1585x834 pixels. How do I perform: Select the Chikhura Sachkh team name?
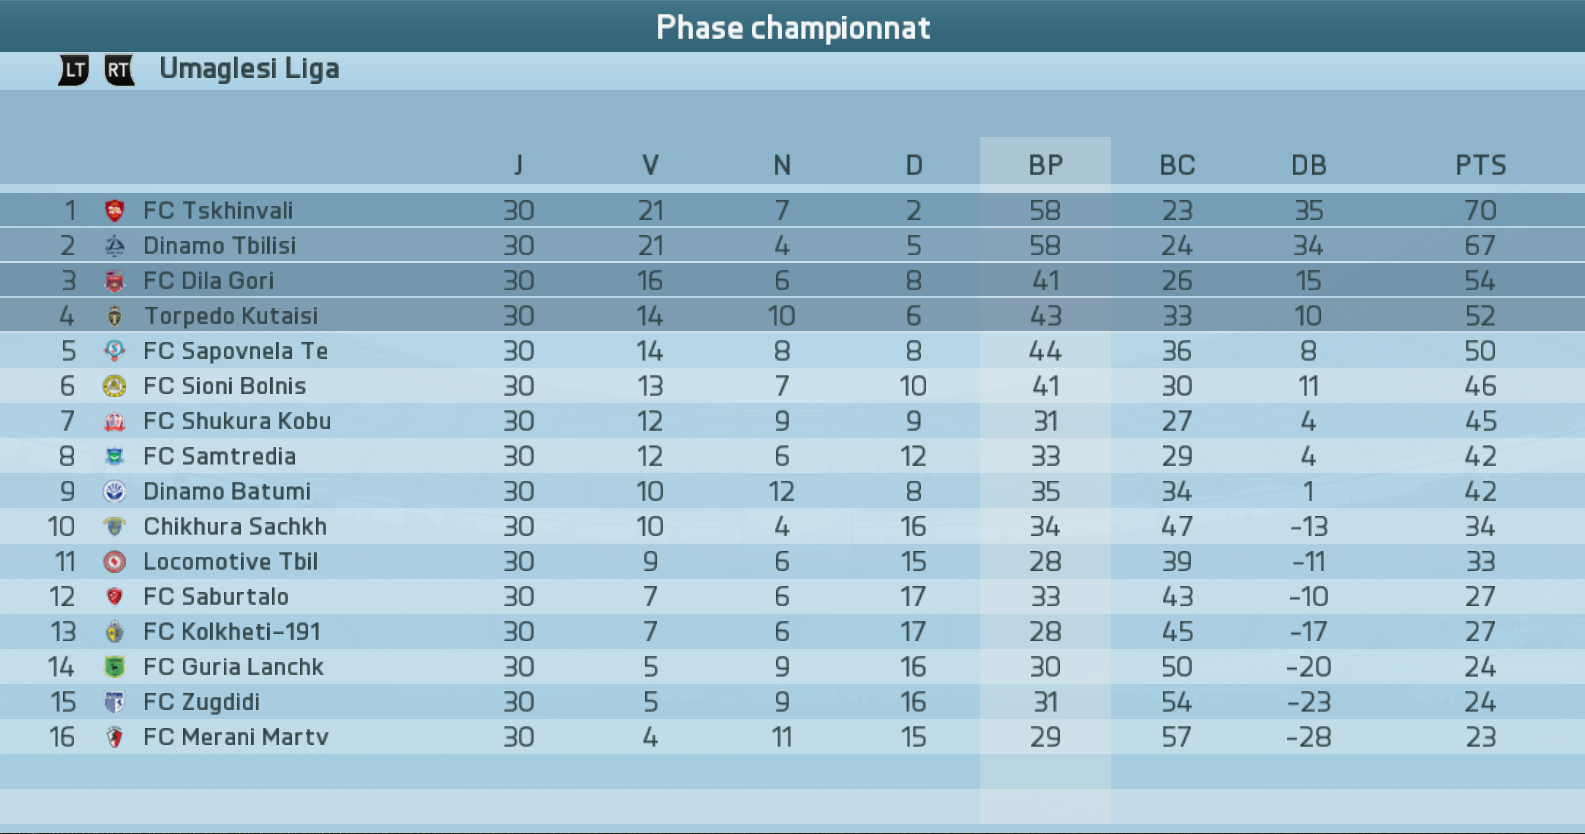[235, 527]
